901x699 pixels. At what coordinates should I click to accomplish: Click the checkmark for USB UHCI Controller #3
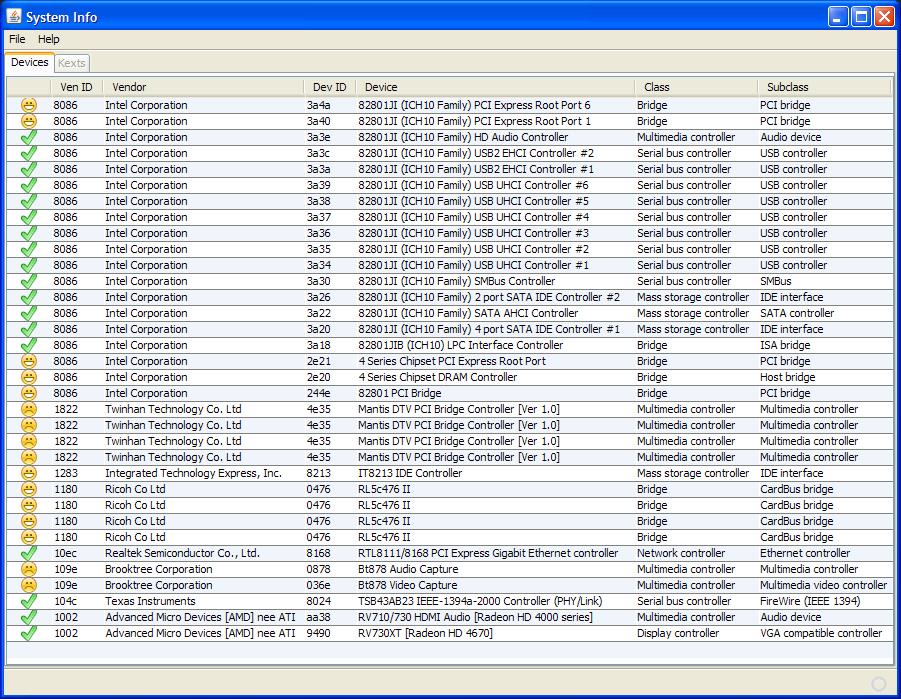[x=29, y=233]
